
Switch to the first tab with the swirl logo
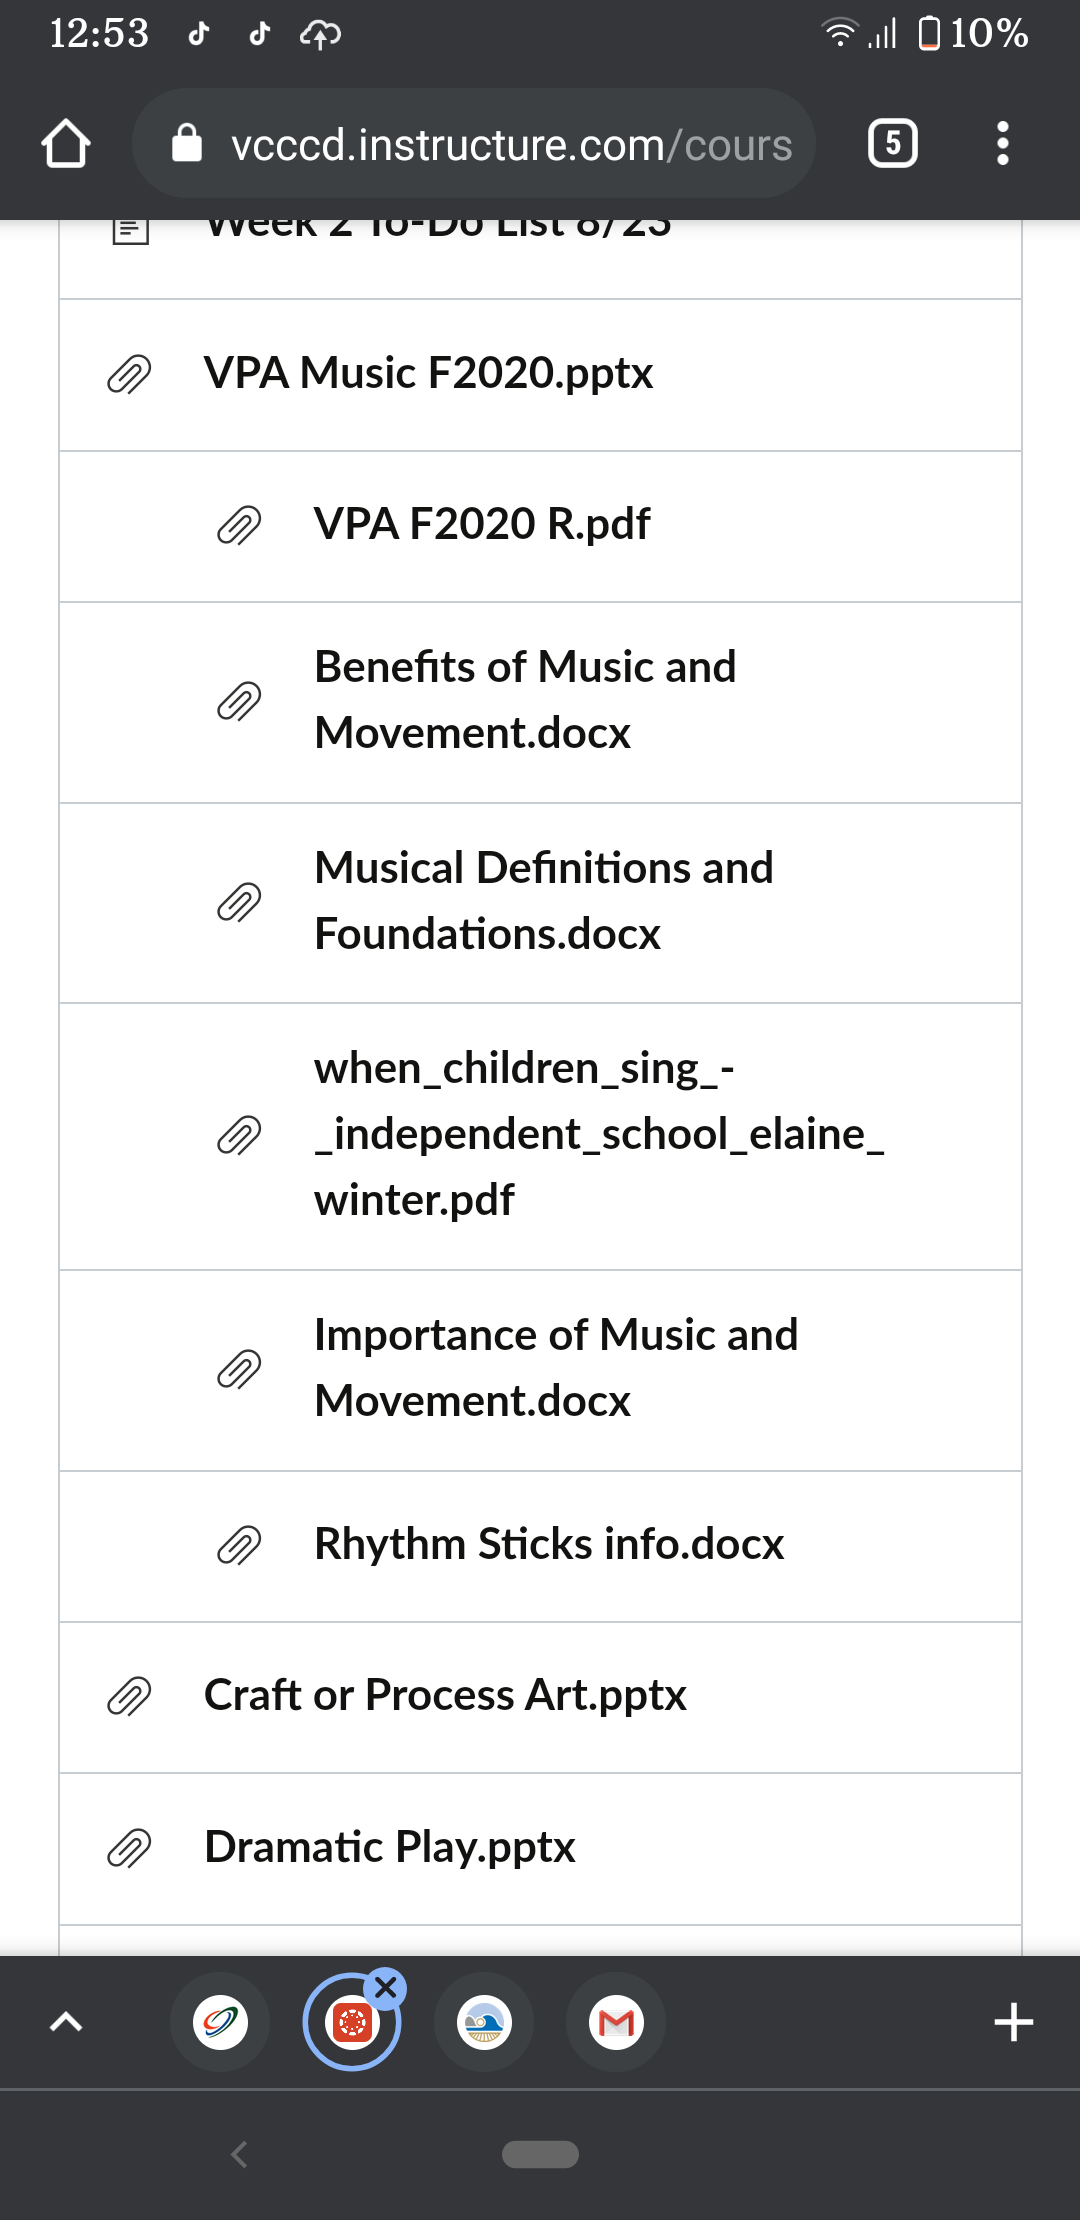click(220, 2022)
